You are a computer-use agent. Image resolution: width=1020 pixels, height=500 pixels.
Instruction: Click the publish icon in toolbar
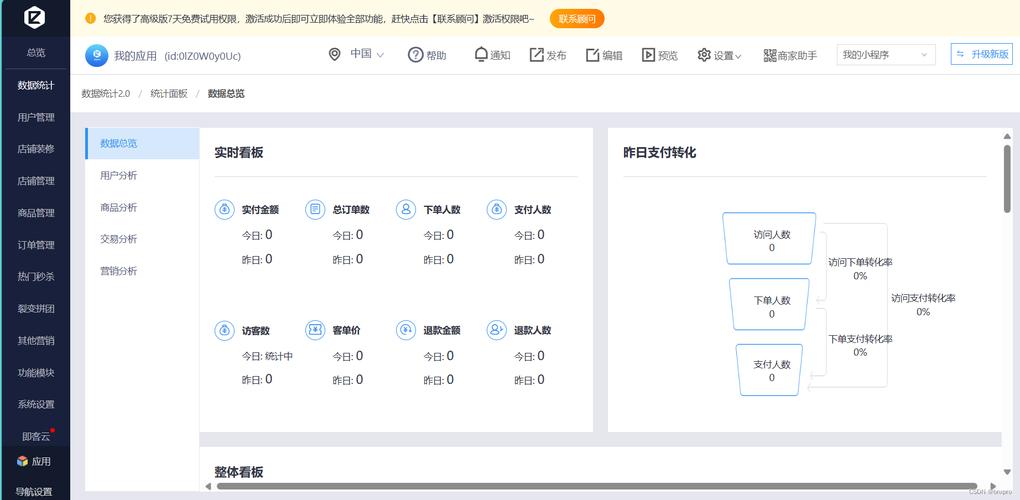coord(537,55)
